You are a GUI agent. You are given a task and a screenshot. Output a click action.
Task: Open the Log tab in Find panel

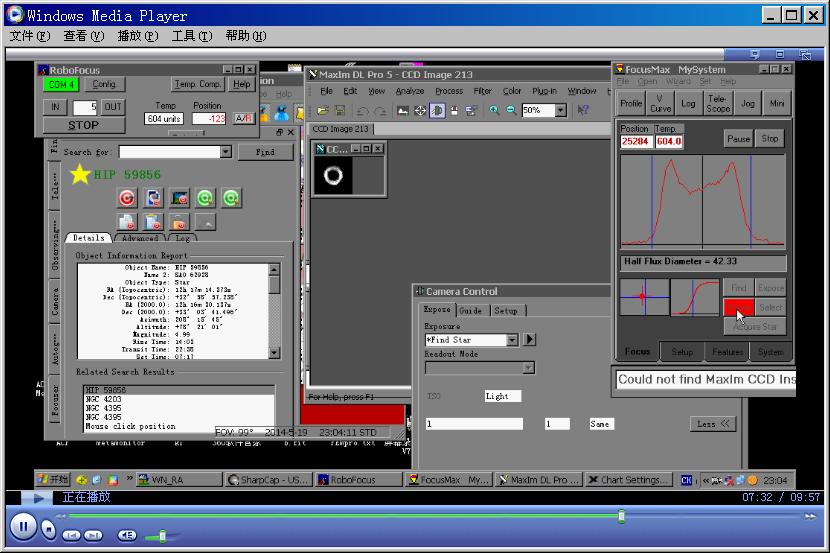(183, 238)
